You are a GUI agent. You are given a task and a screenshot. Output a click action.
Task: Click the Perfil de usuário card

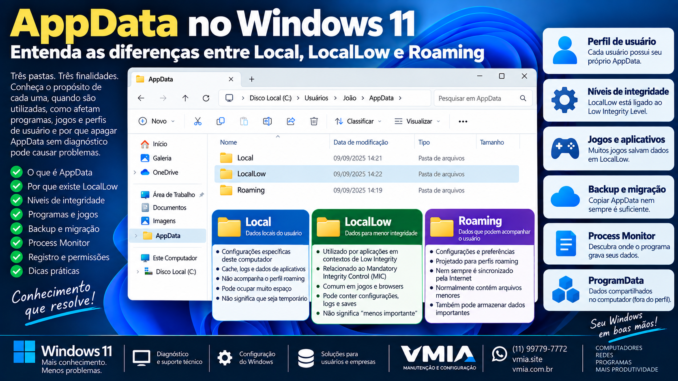click(x=608, y=51)
